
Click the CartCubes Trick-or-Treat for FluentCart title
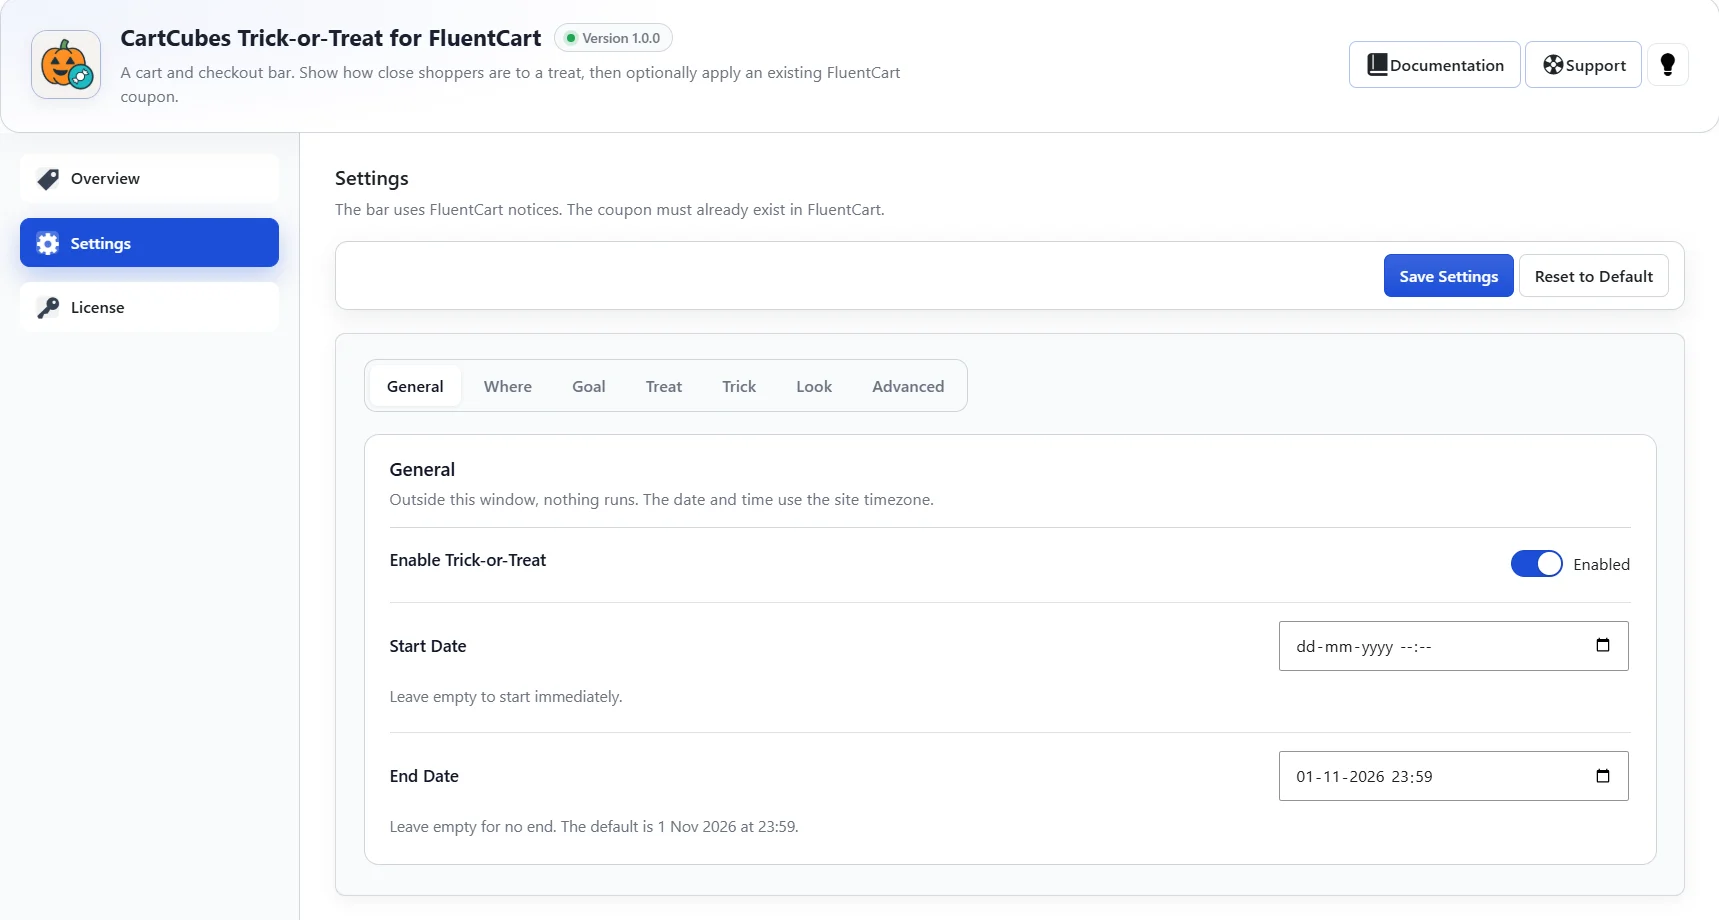[330, 38]
